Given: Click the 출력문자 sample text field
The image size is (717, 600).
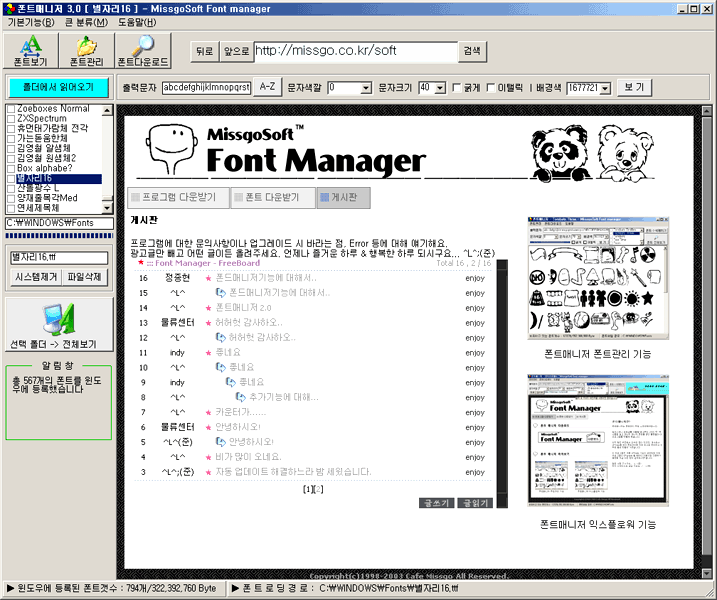Looking at the screenshot, I should [x=206, y=88].
